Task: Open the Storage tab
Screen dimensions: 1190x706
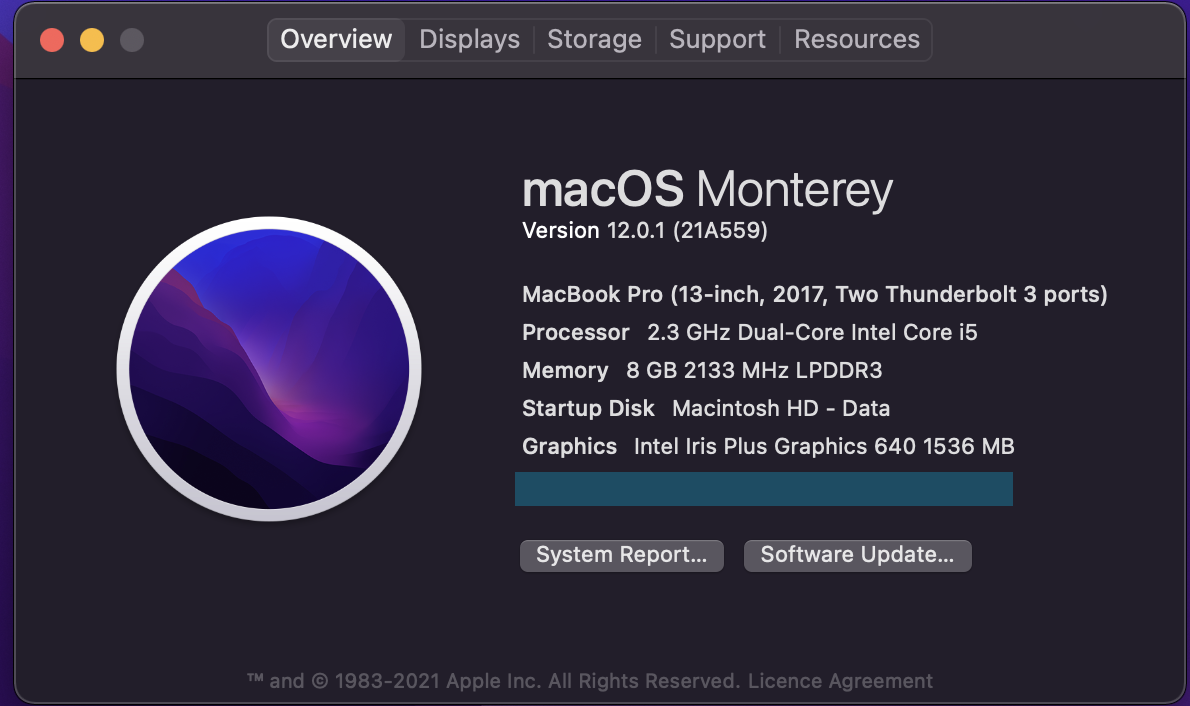Action: click(594, 40)
